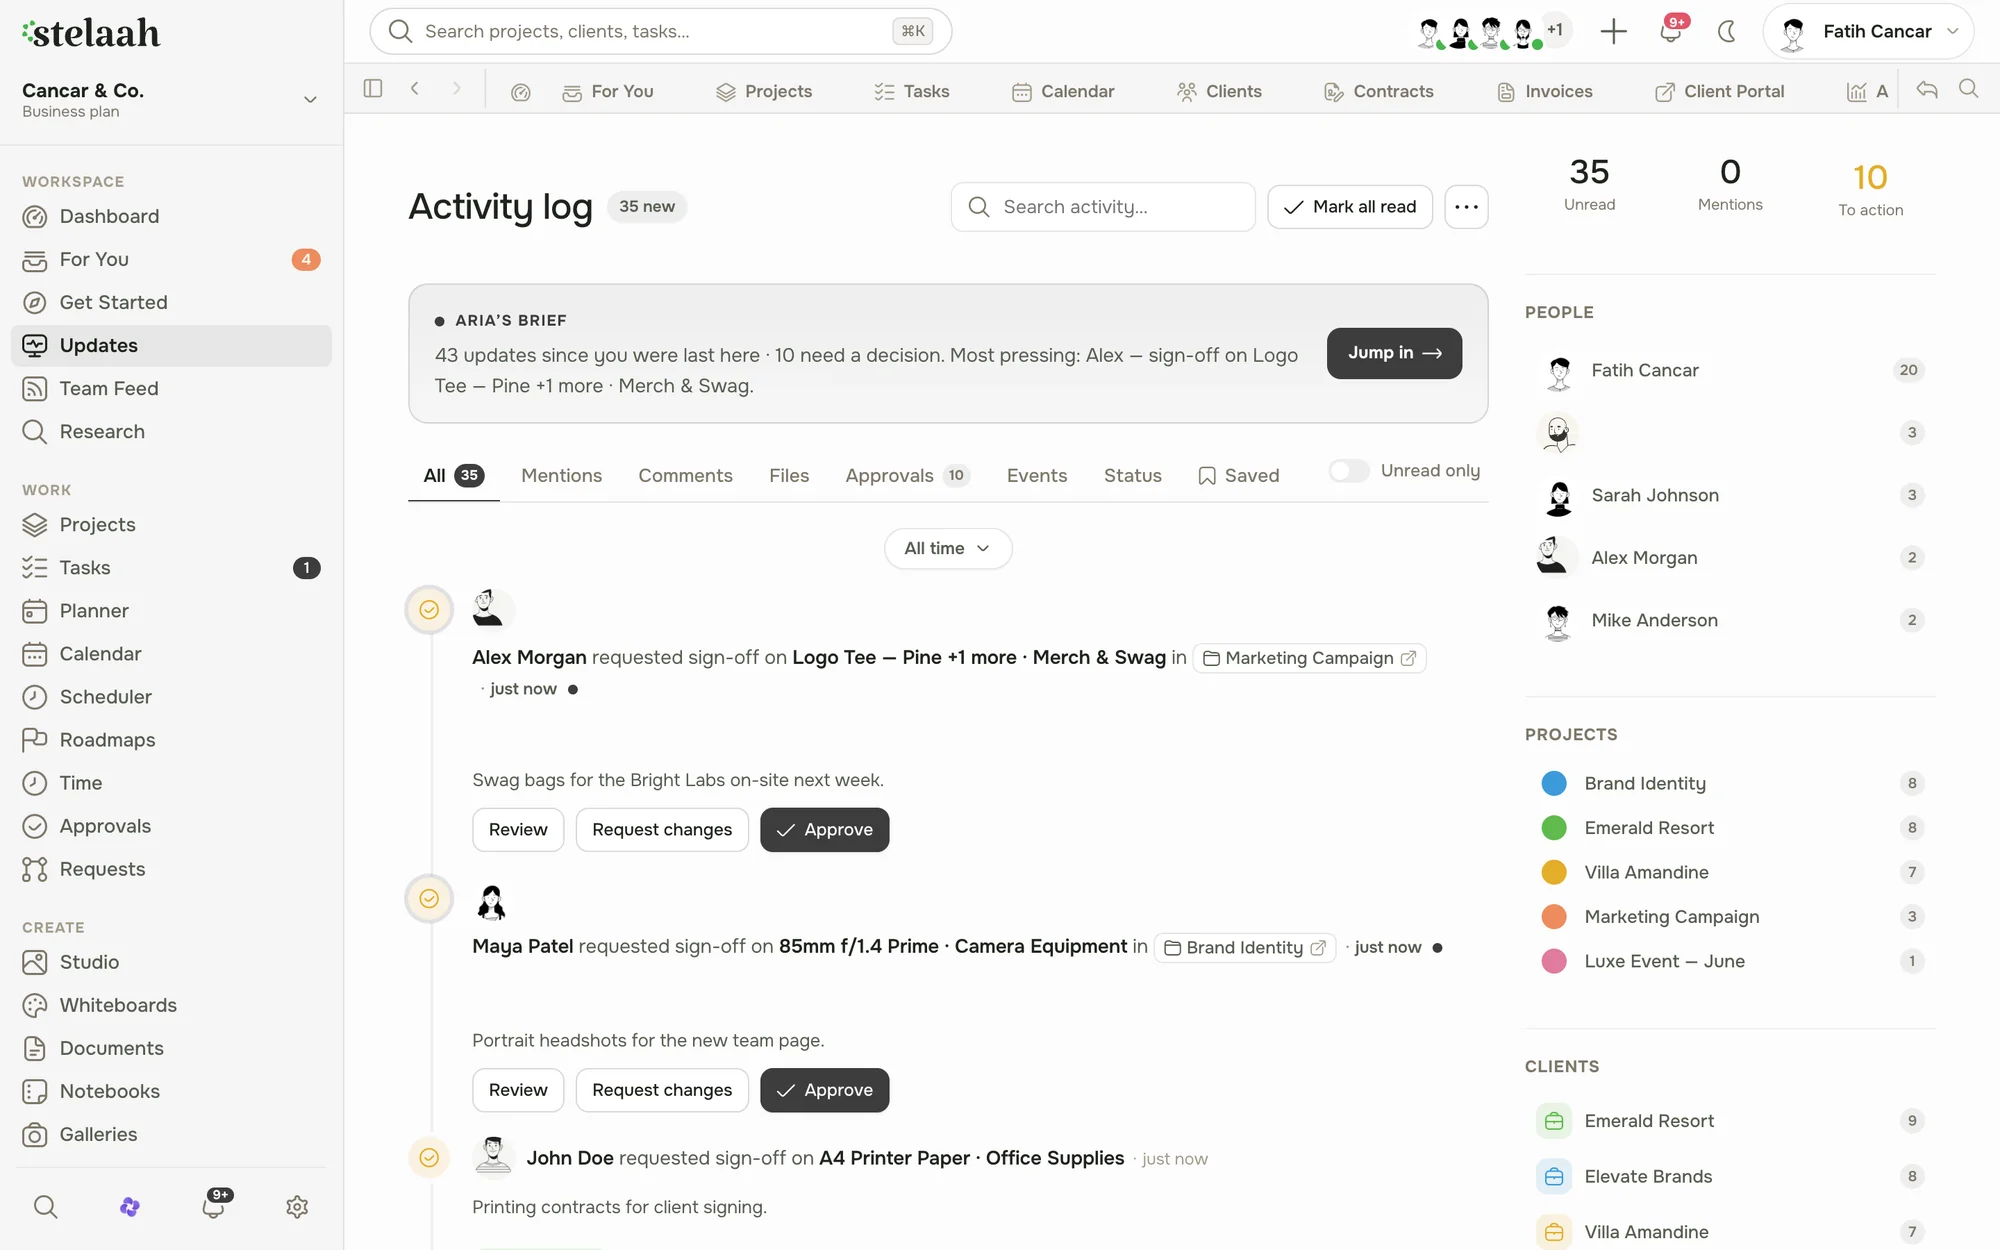Click the dashboard gauge icon in tab bar
2000x1250 pixels.
(x=520, y=92)
